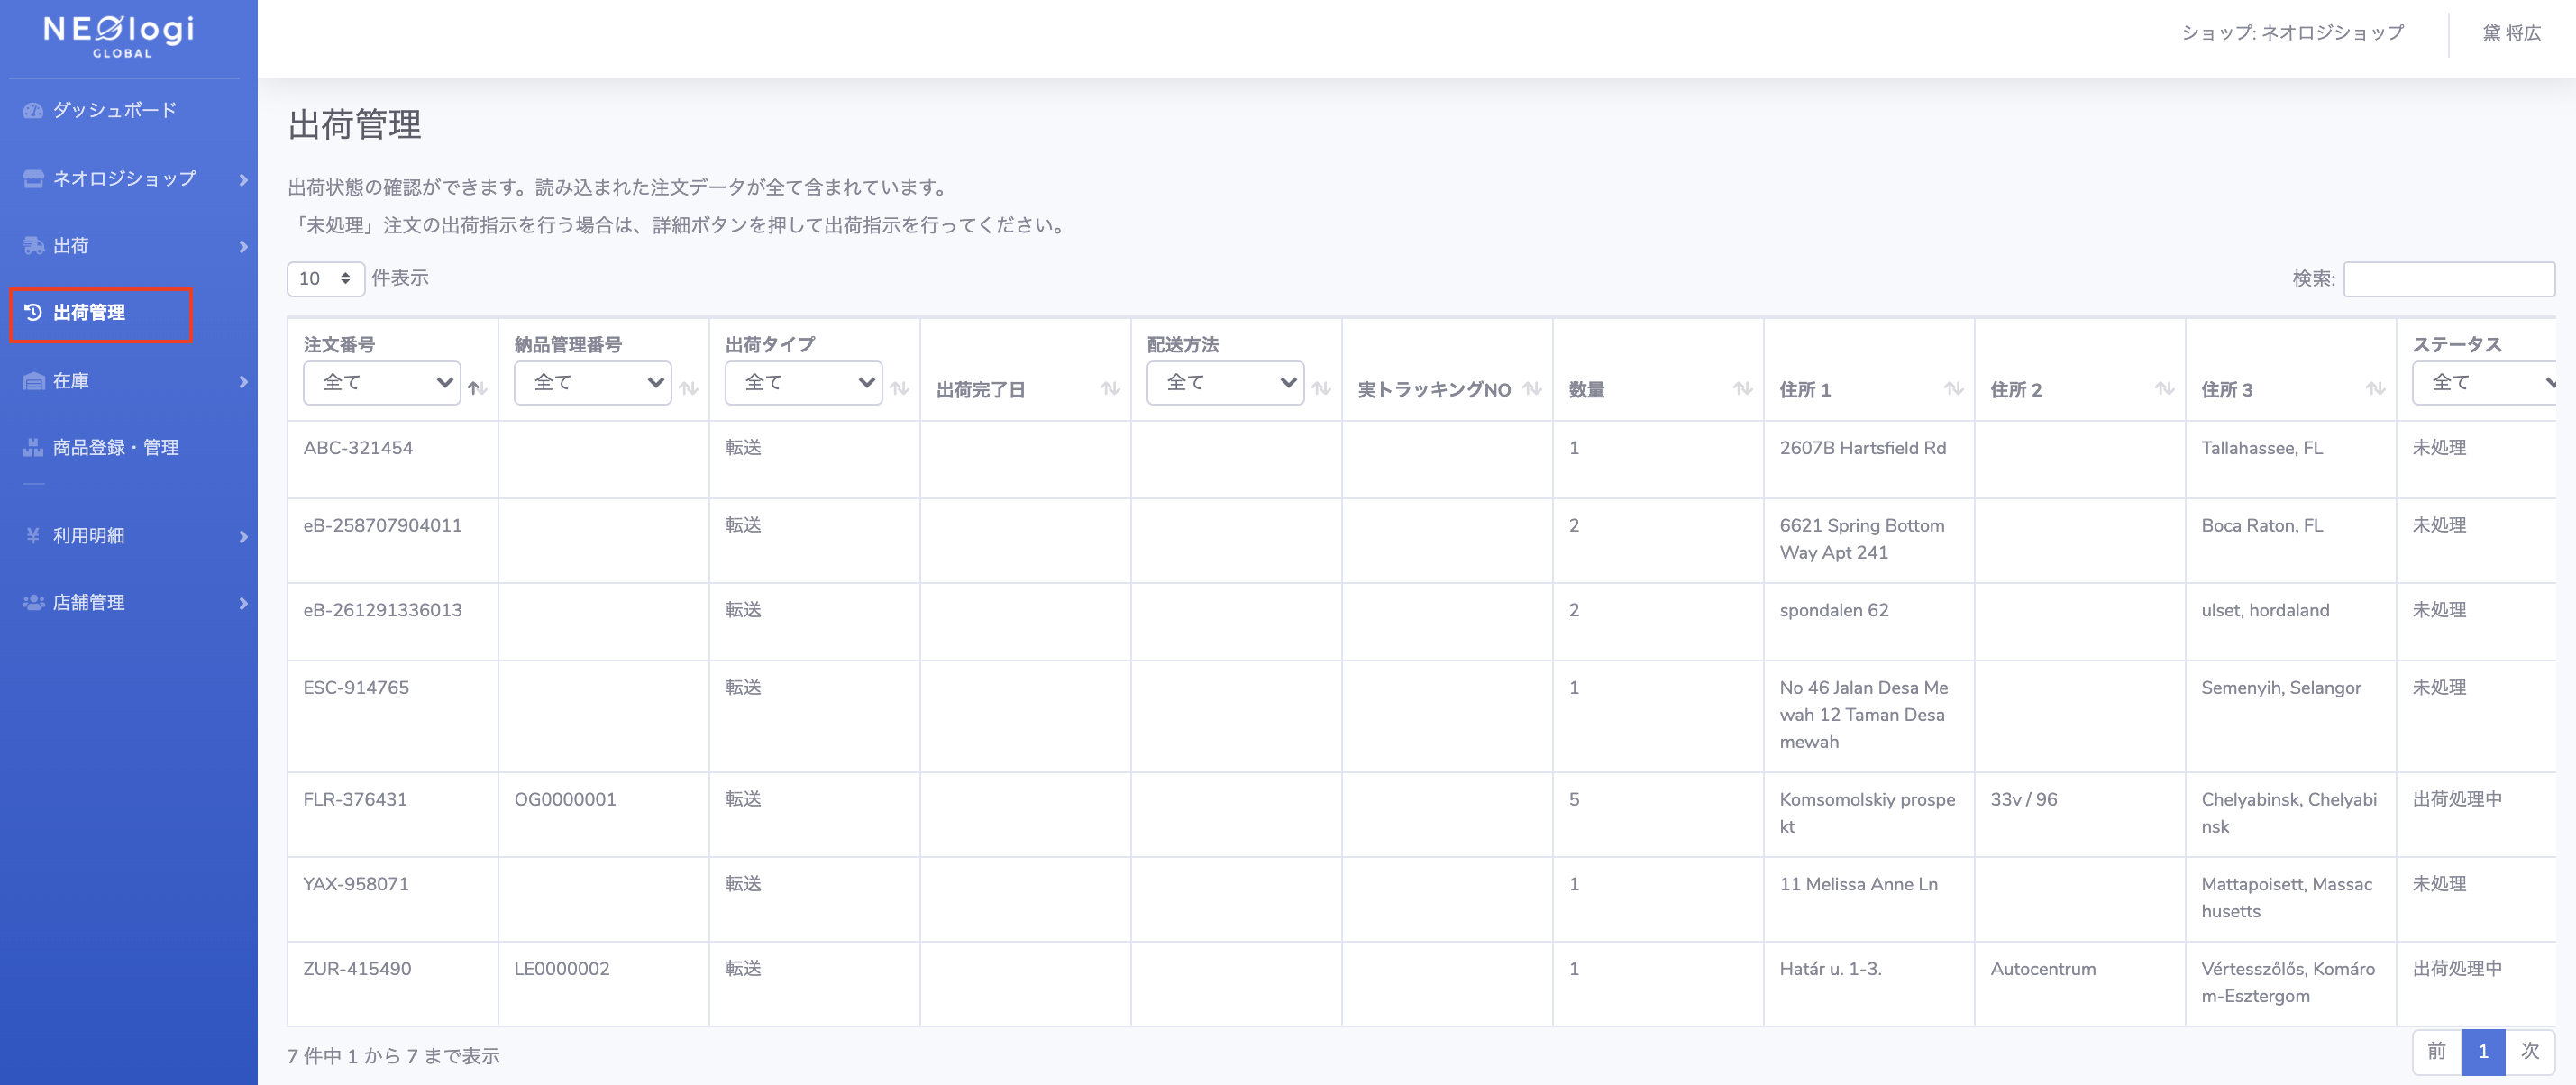Click order number ZUR-415490
2576x1085 pixels.
click(357, 969)
